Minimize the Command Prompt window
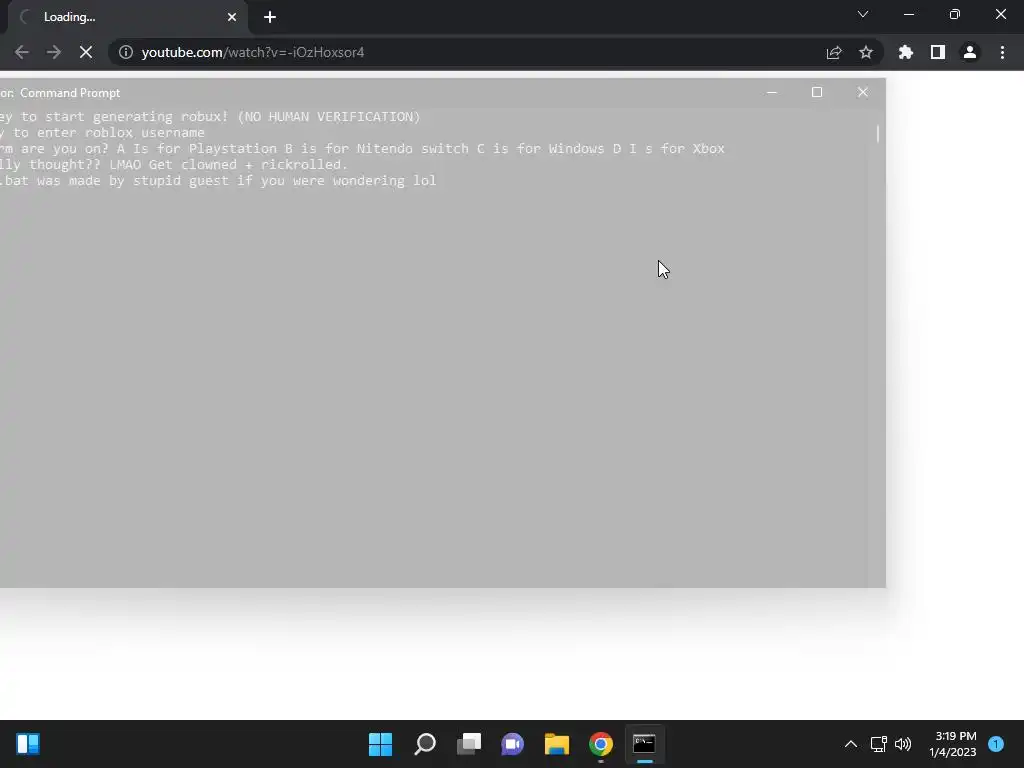This screenshot has width=1024, height=768. click(x=772, y=93)
